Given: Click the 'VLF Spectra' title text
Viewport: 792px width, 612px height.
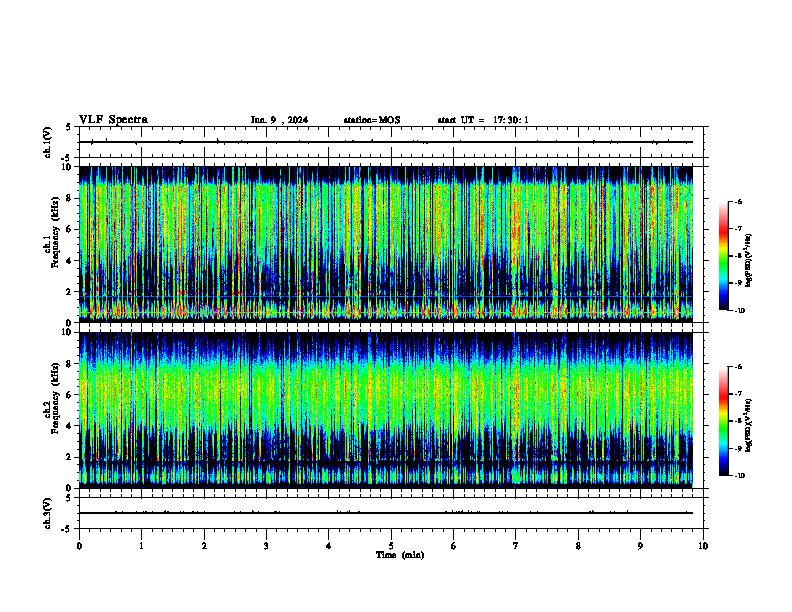Looking at the screenshot, I should click(113, 120).
